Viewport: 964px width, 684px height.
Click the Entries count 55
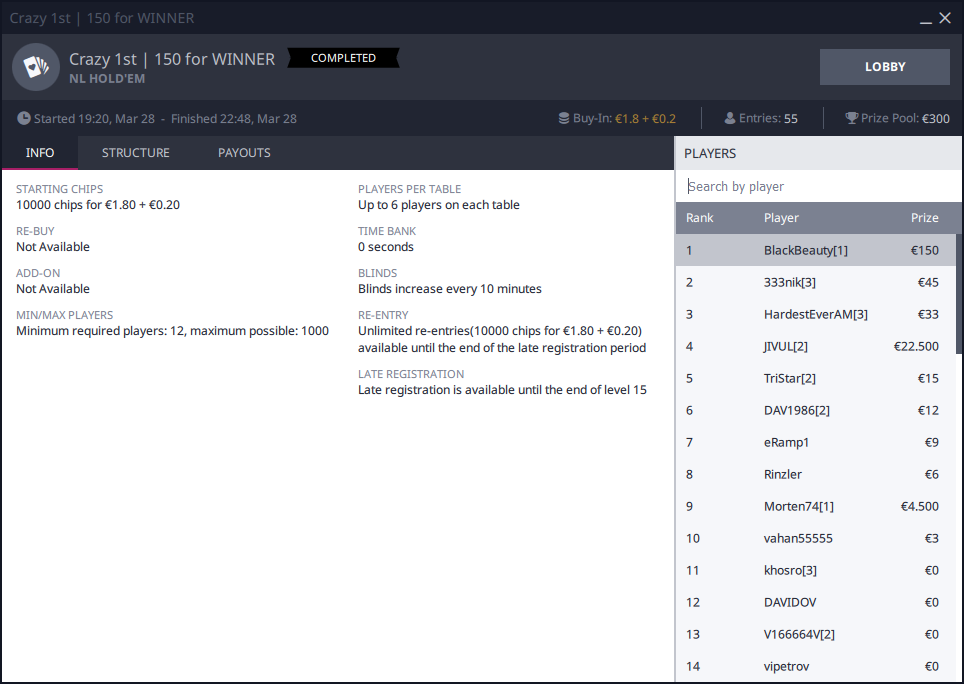coord(790,118)
